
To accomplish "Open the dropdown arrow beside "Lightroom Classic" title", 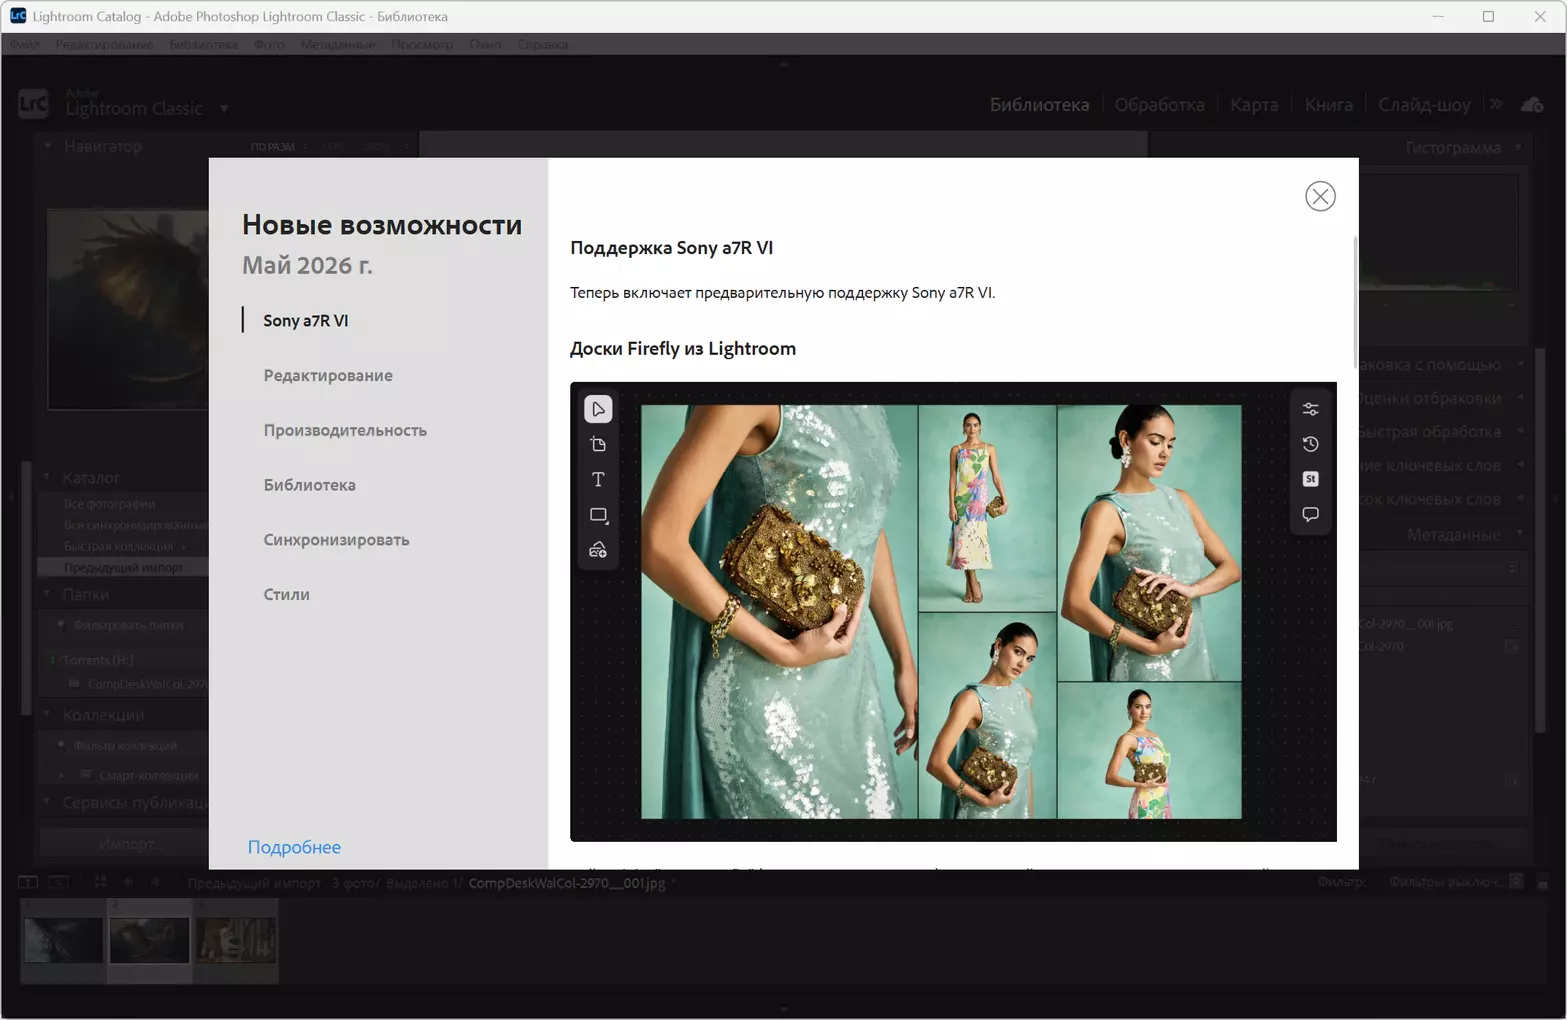I will 224,108.
